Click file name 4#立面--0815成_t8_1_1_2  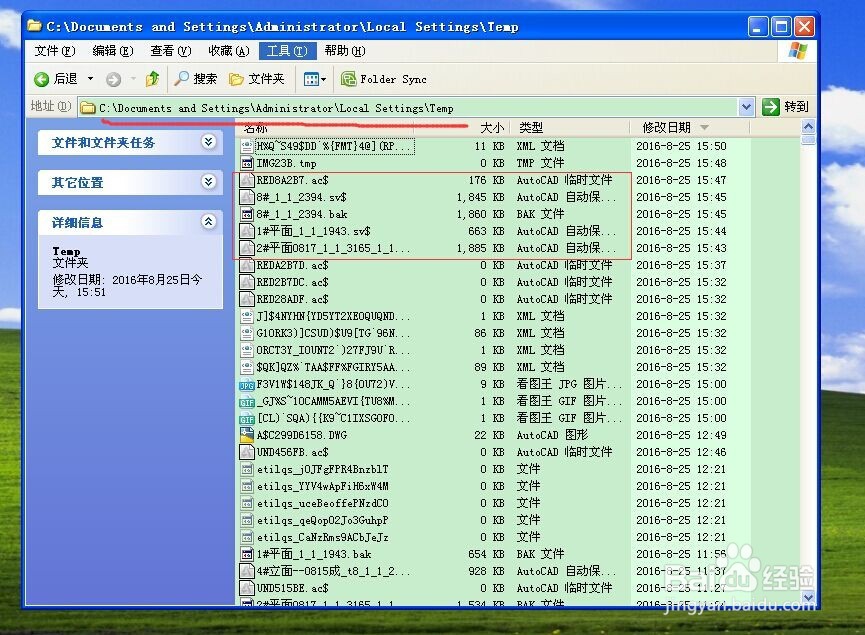[333, 572]
